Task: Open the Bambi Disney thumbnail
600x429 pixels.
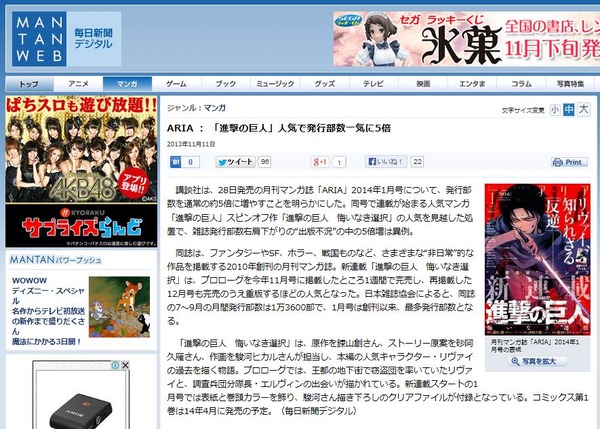Action: (119, 307)
